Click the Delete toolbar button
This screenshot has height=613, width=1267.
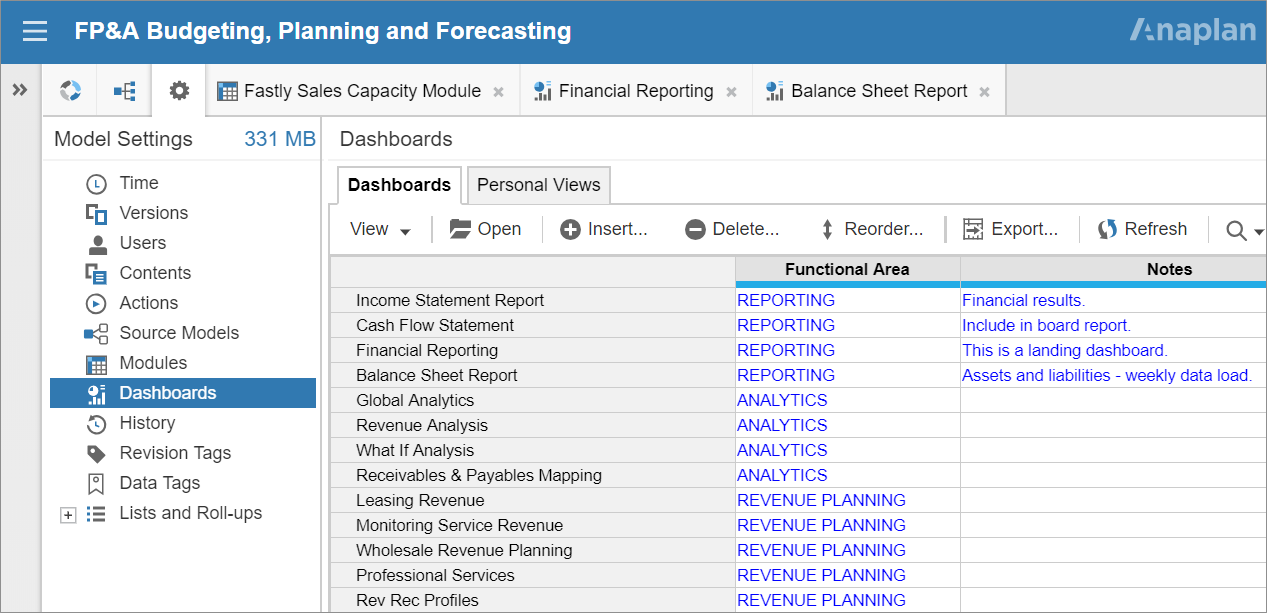point(732,229)
